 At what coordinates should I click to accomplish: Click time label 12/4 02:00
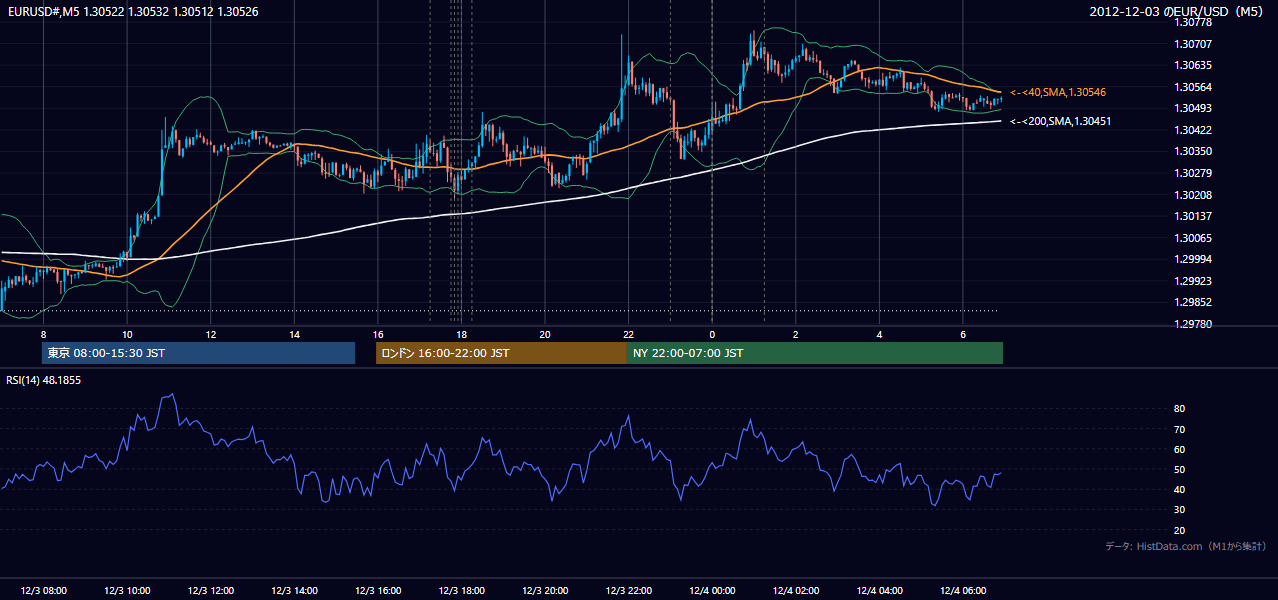[795, 591]
